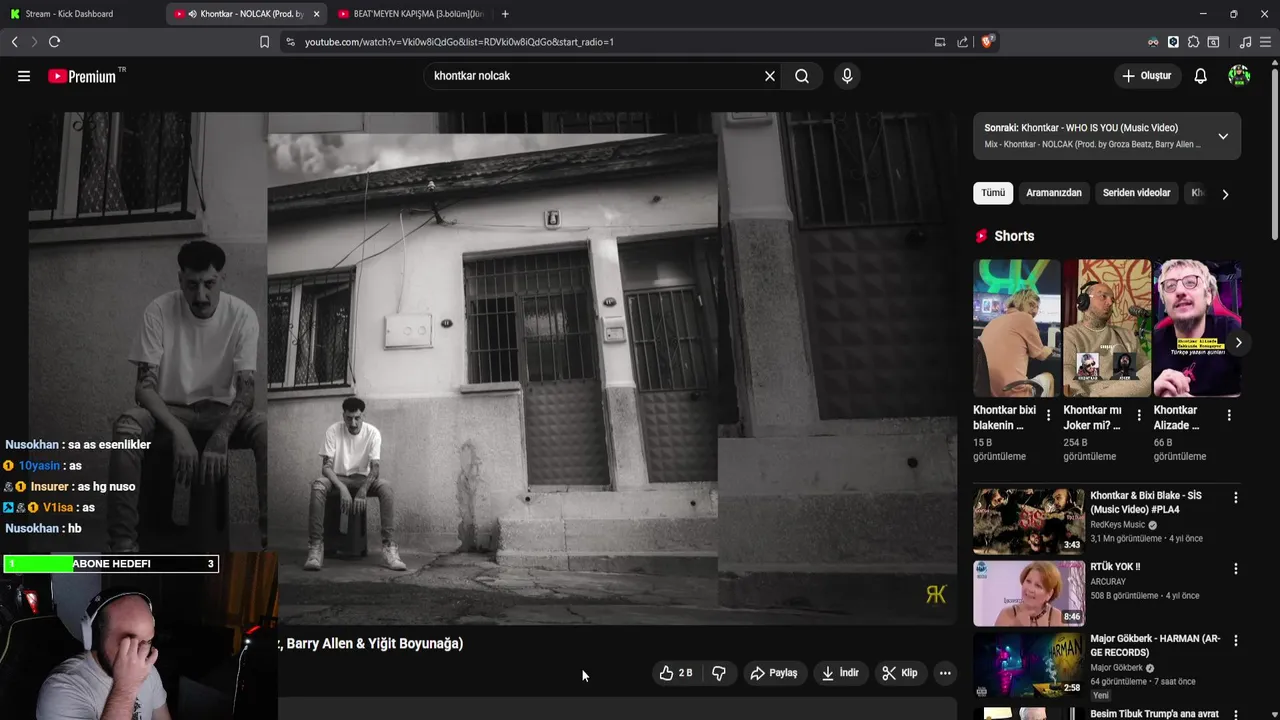
Task: Open the Brave browser main menu
Action: [x=1265, y=42]
